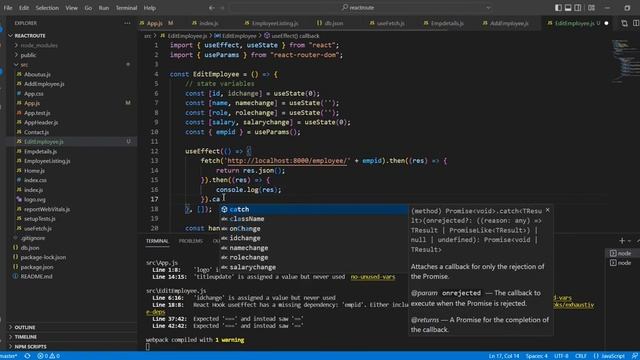The image size is (640, 360).
Task: Click the editor minimap
Action: [623, 61]
